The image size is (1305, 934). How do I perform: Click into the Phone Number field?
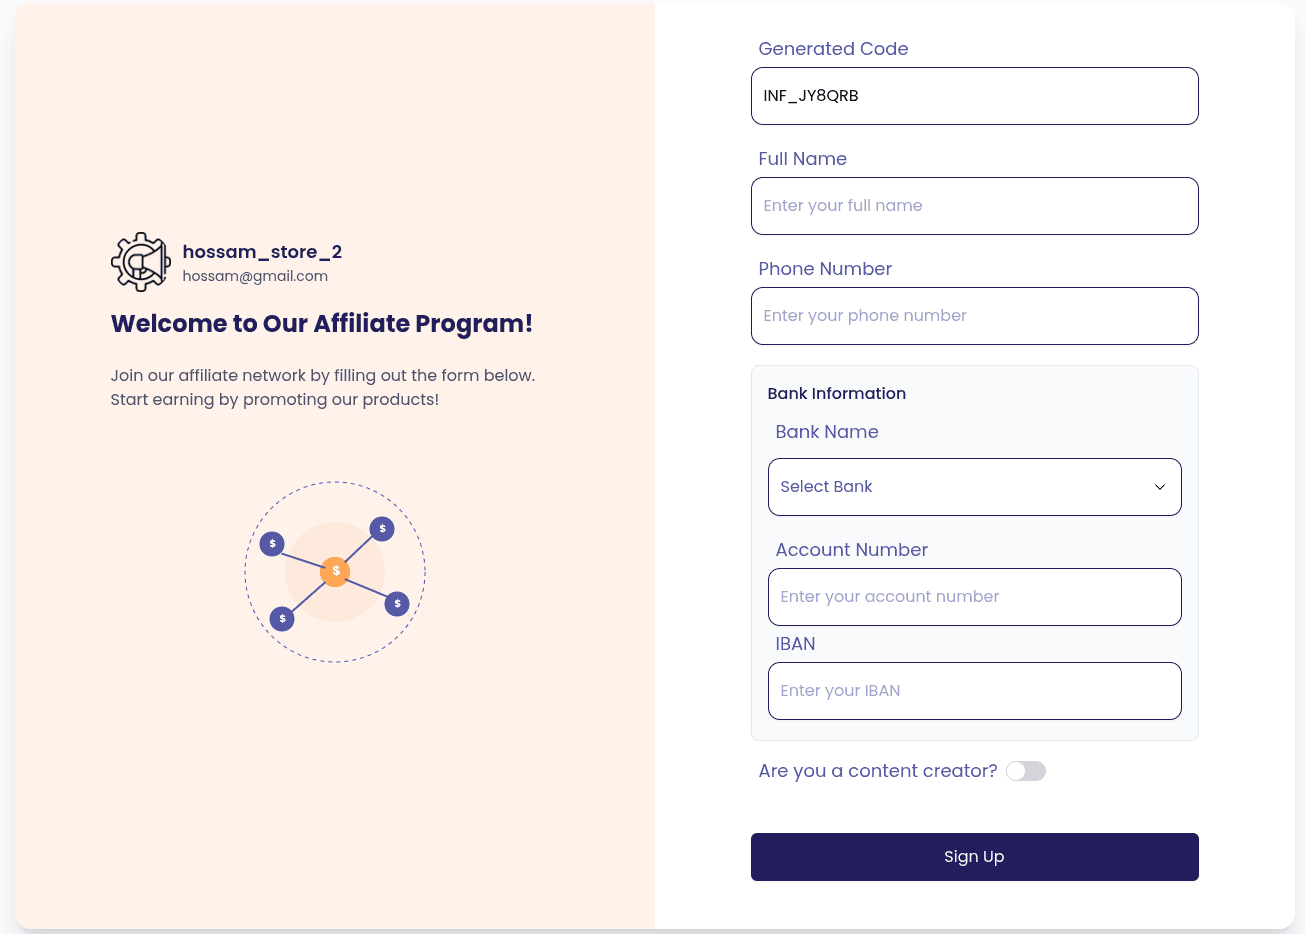pos(974,316)
